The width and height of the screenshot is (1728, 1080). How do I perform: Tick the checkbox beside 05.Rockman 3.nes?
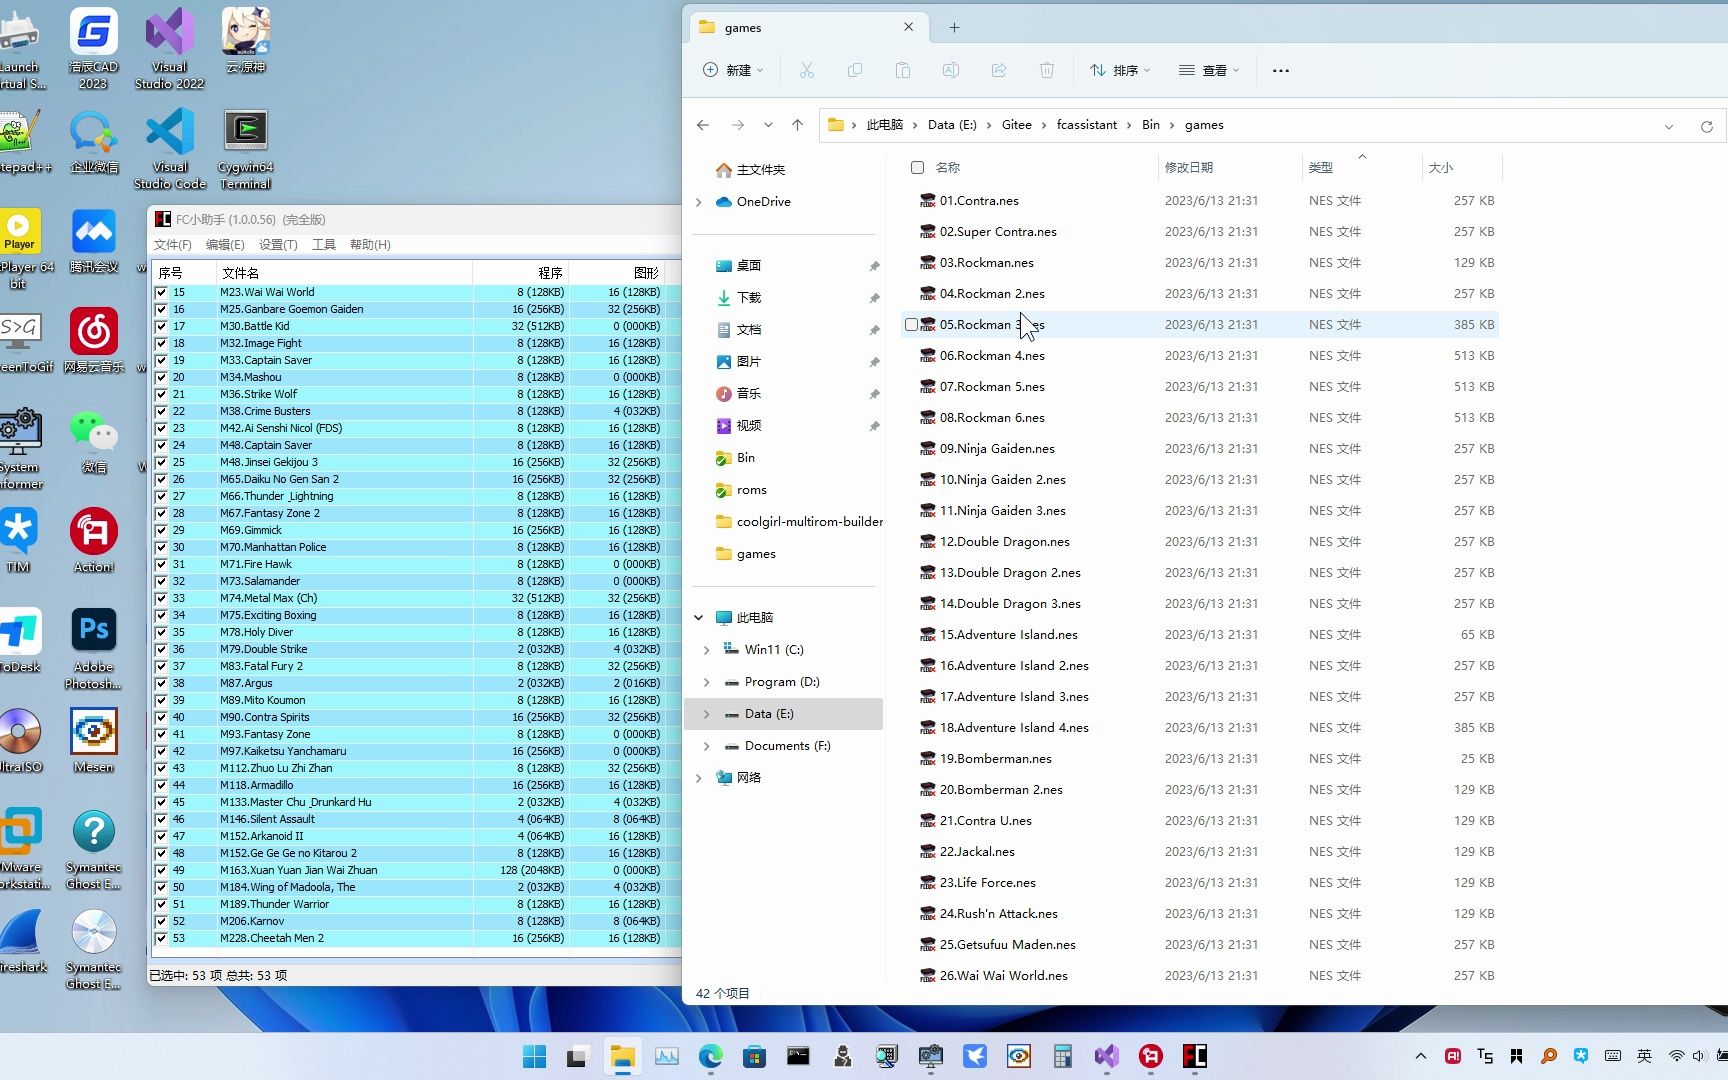[911, 325]
